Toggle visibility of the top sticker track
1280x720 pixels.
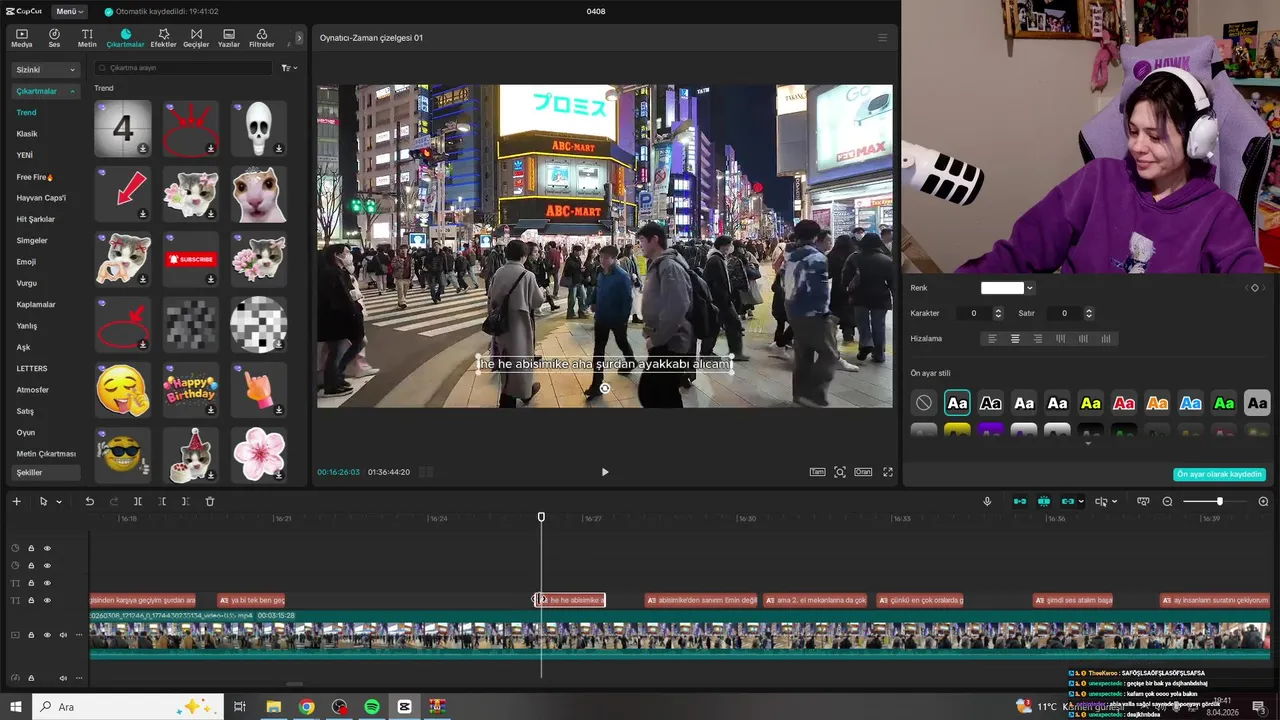(x=47, y=548)
